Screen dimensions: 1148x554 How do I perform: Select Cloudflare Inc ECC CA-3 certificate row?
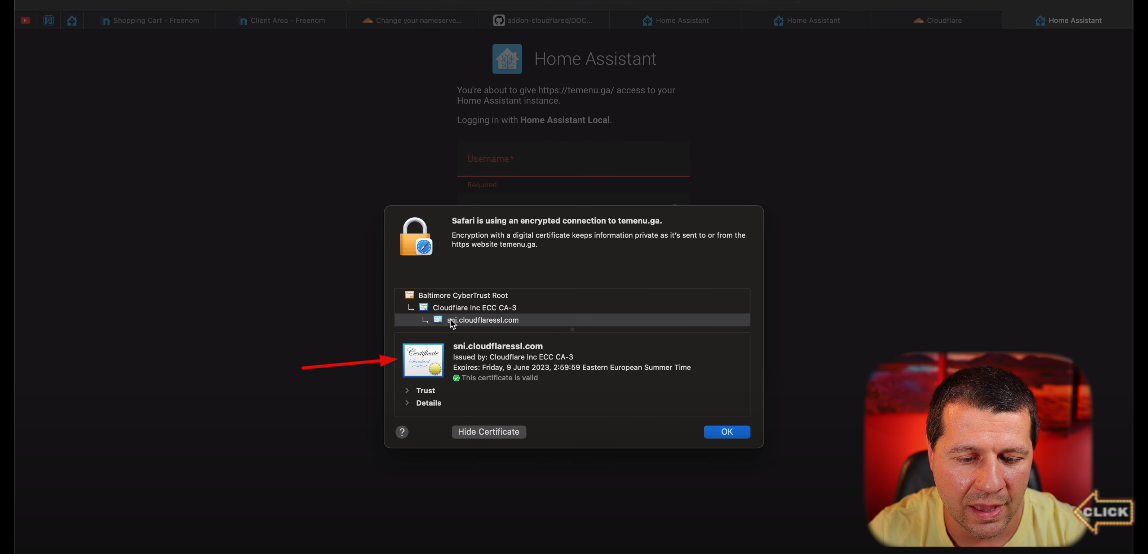(x=572, y=307)
